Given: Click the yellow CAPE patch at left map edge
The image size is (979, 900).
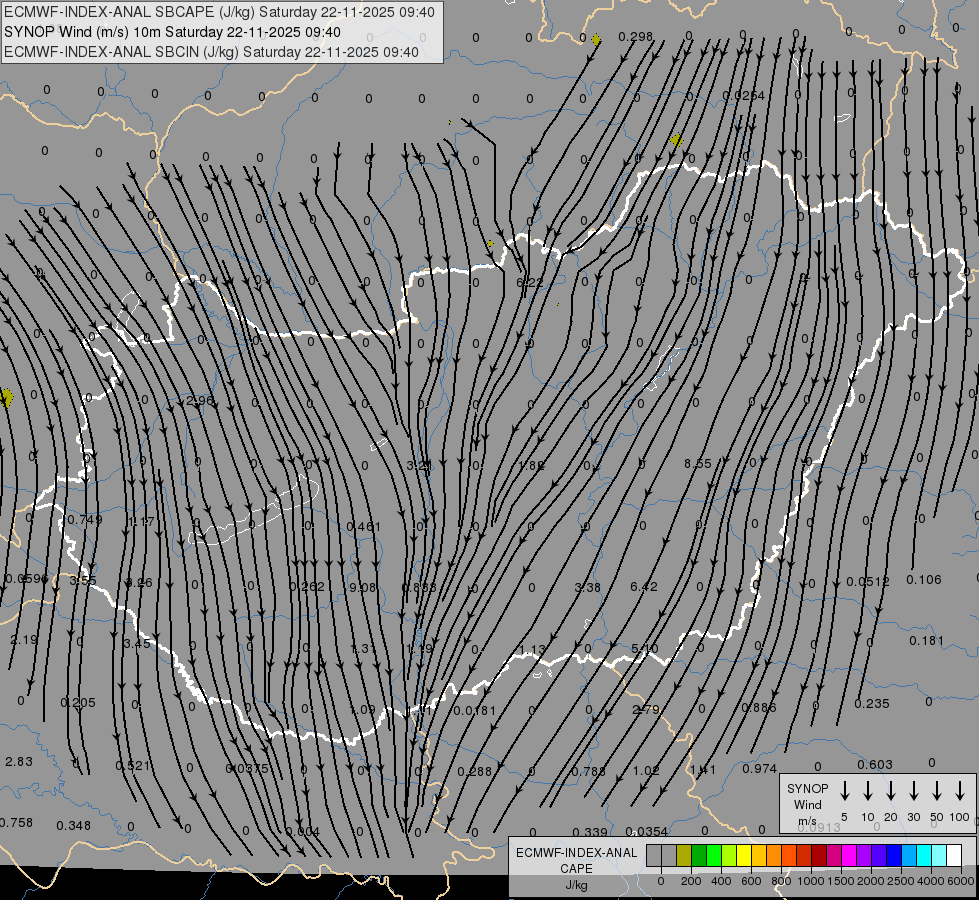Looking at the screenshot, I should (7, 398).
